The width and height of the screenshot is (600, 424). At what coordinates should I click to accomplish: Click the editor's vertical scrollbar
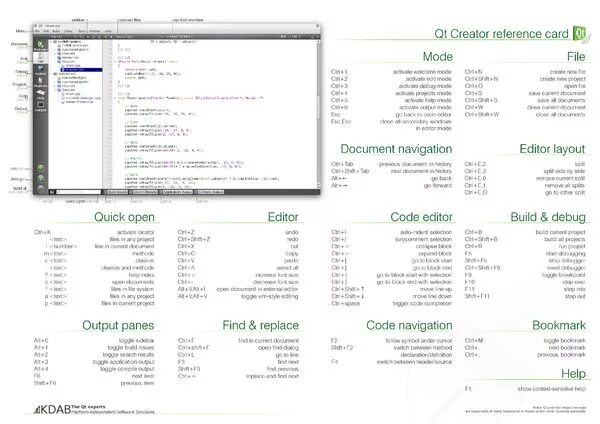(x=318, y=113)
